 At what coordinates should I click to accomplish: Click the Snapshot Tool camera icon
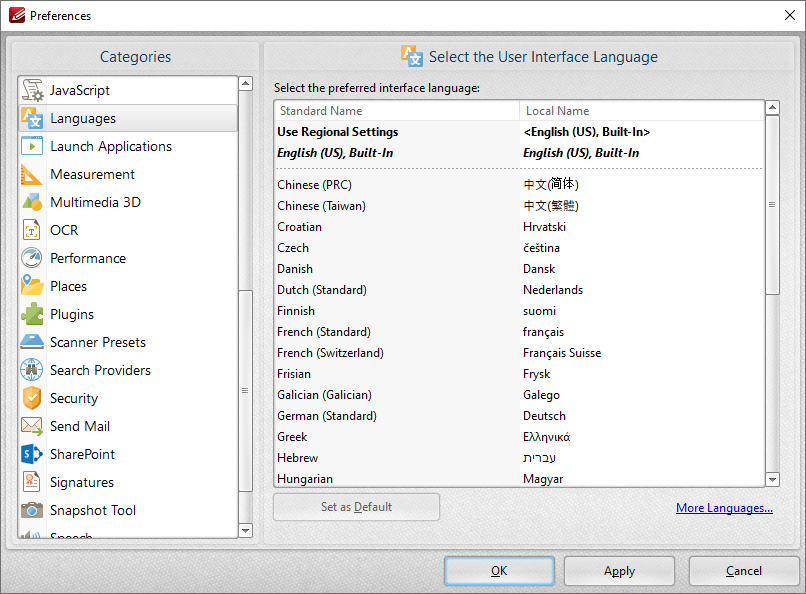[32, 510]
